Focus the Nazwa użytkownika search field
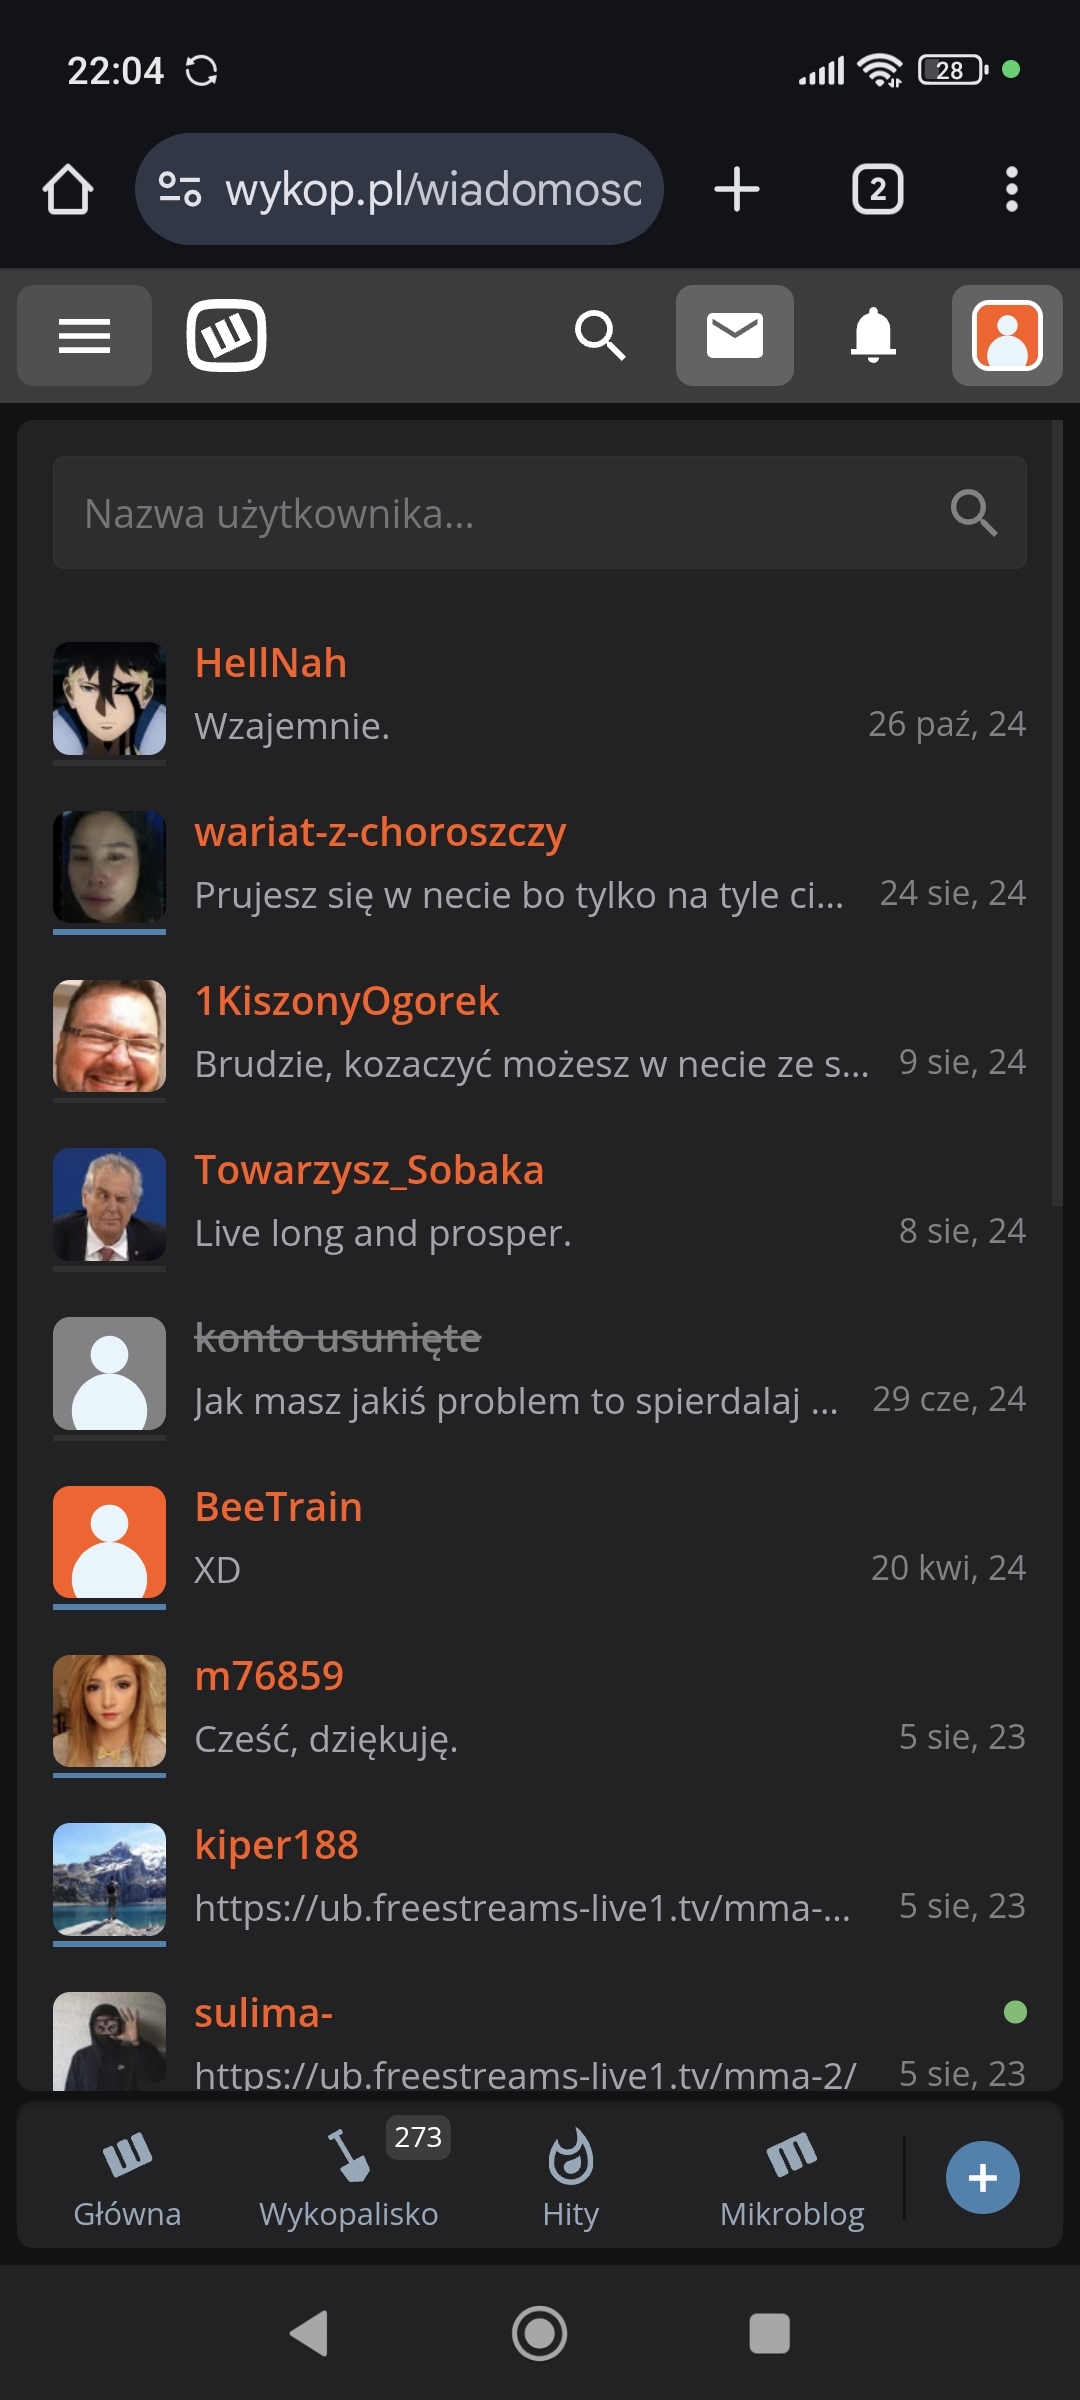This screenshot has height=2400, width=1080. pyautogui.click(x=540, y=513)
